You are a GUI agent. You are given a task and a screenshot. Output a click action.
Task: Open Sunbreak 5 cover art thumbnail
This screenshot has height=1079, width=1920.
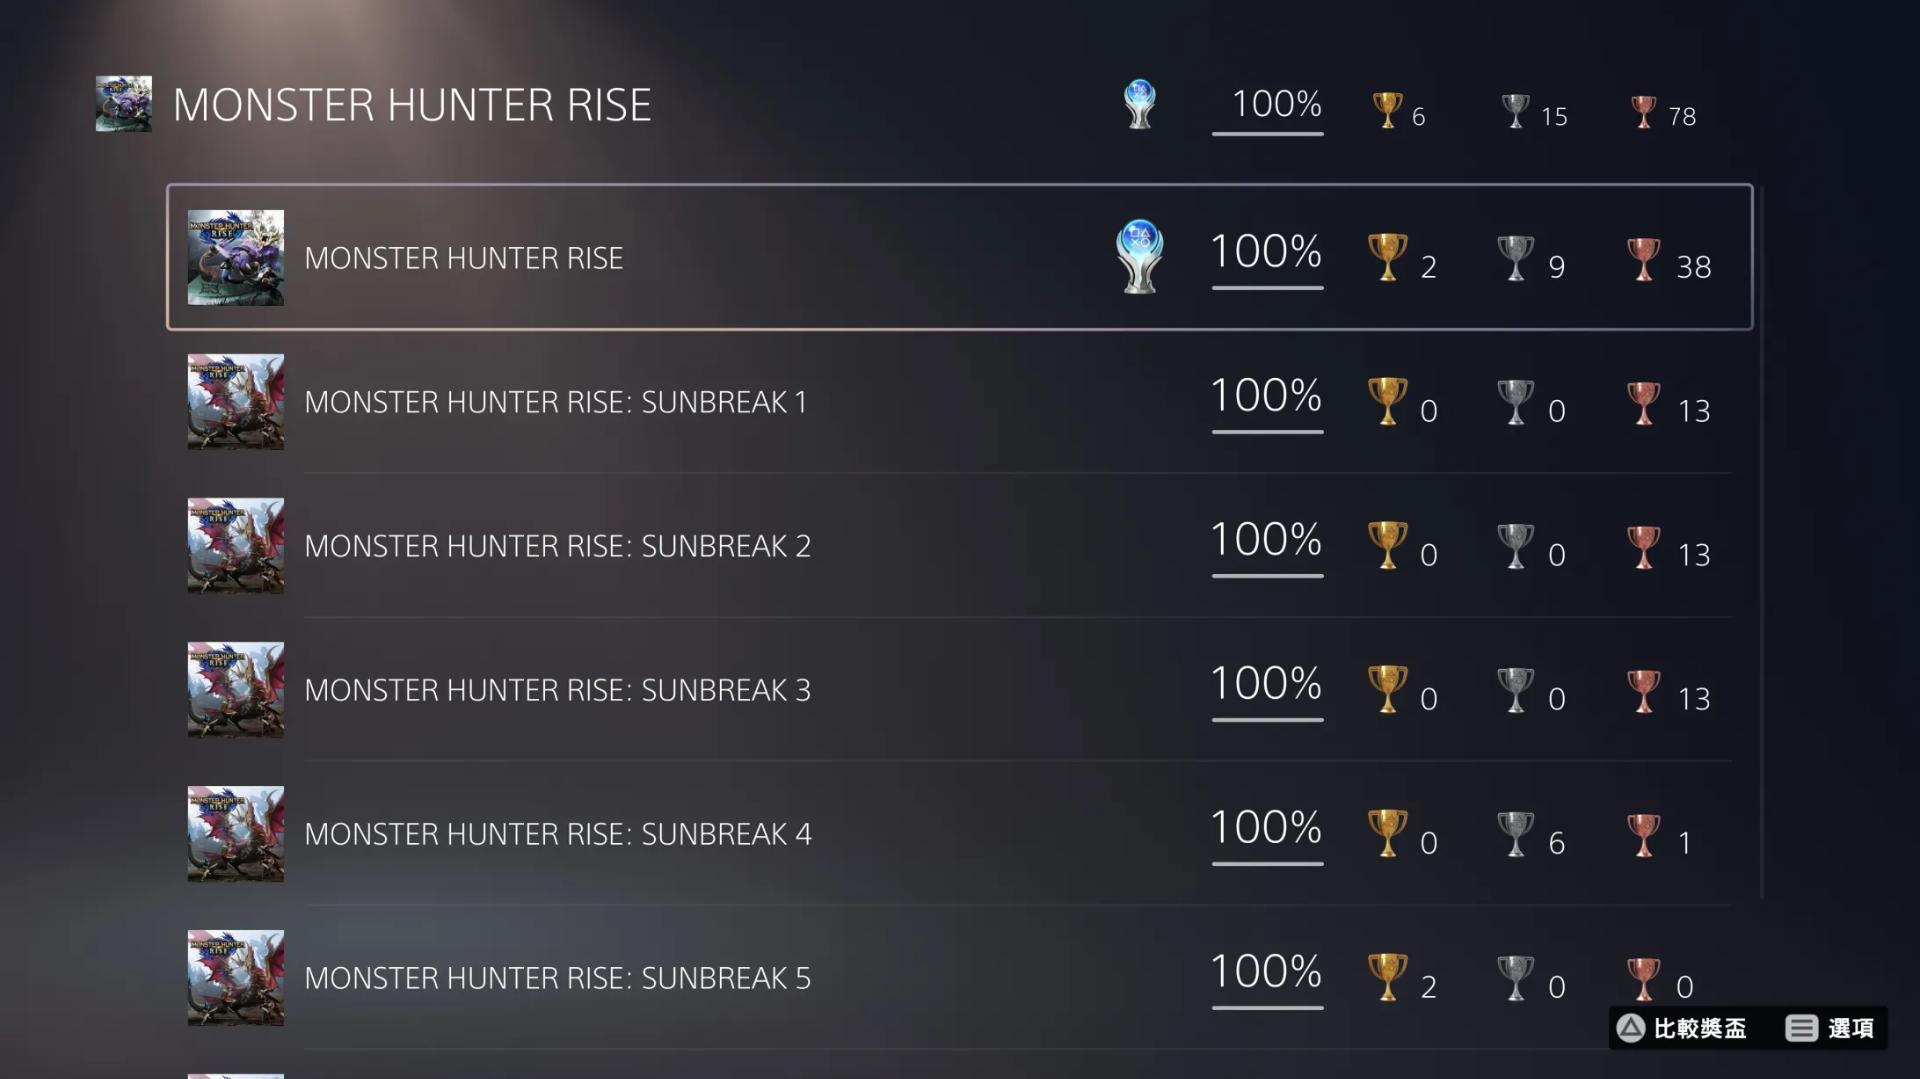click(x=236, y=977)
